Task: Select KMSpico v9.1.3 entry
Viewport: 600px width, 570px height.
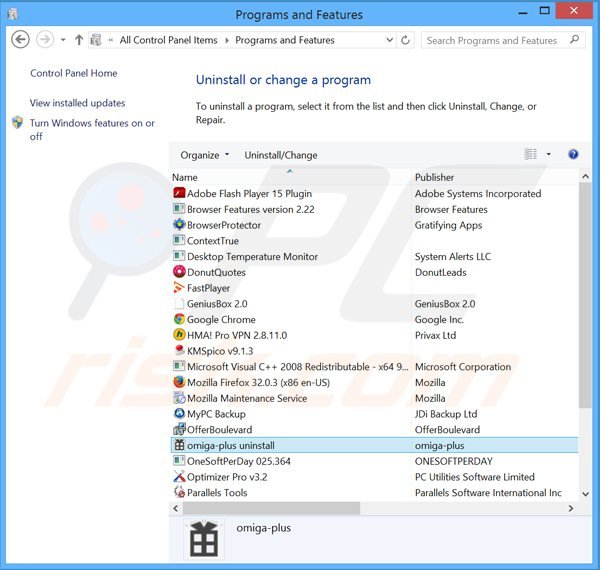Action: [x=220, y=351]
